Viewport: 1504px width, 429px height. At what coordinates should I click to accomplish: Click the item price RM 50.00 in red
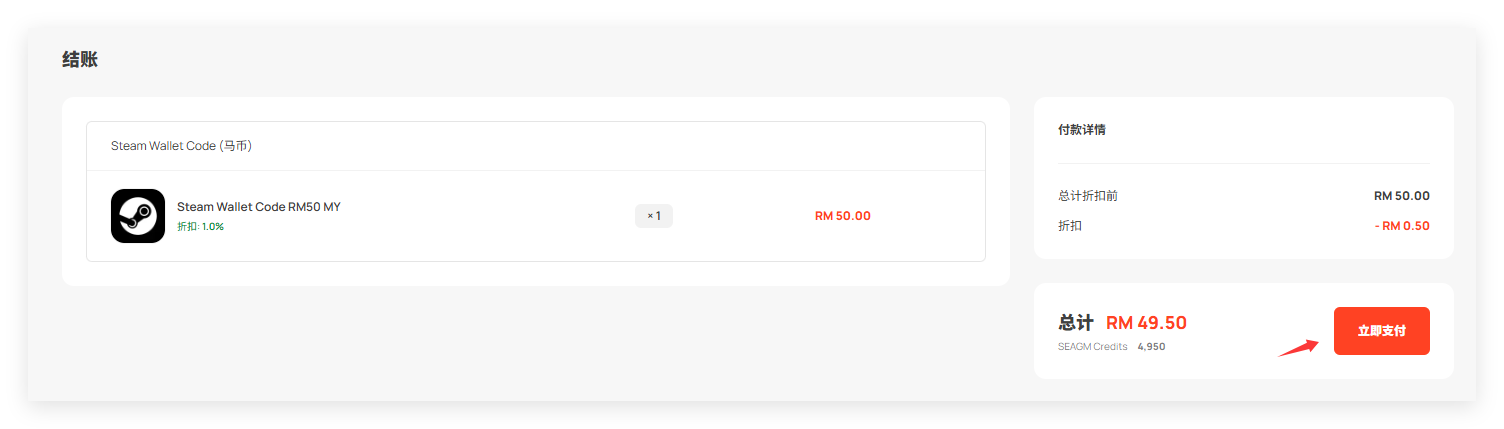tap(843, 216)
